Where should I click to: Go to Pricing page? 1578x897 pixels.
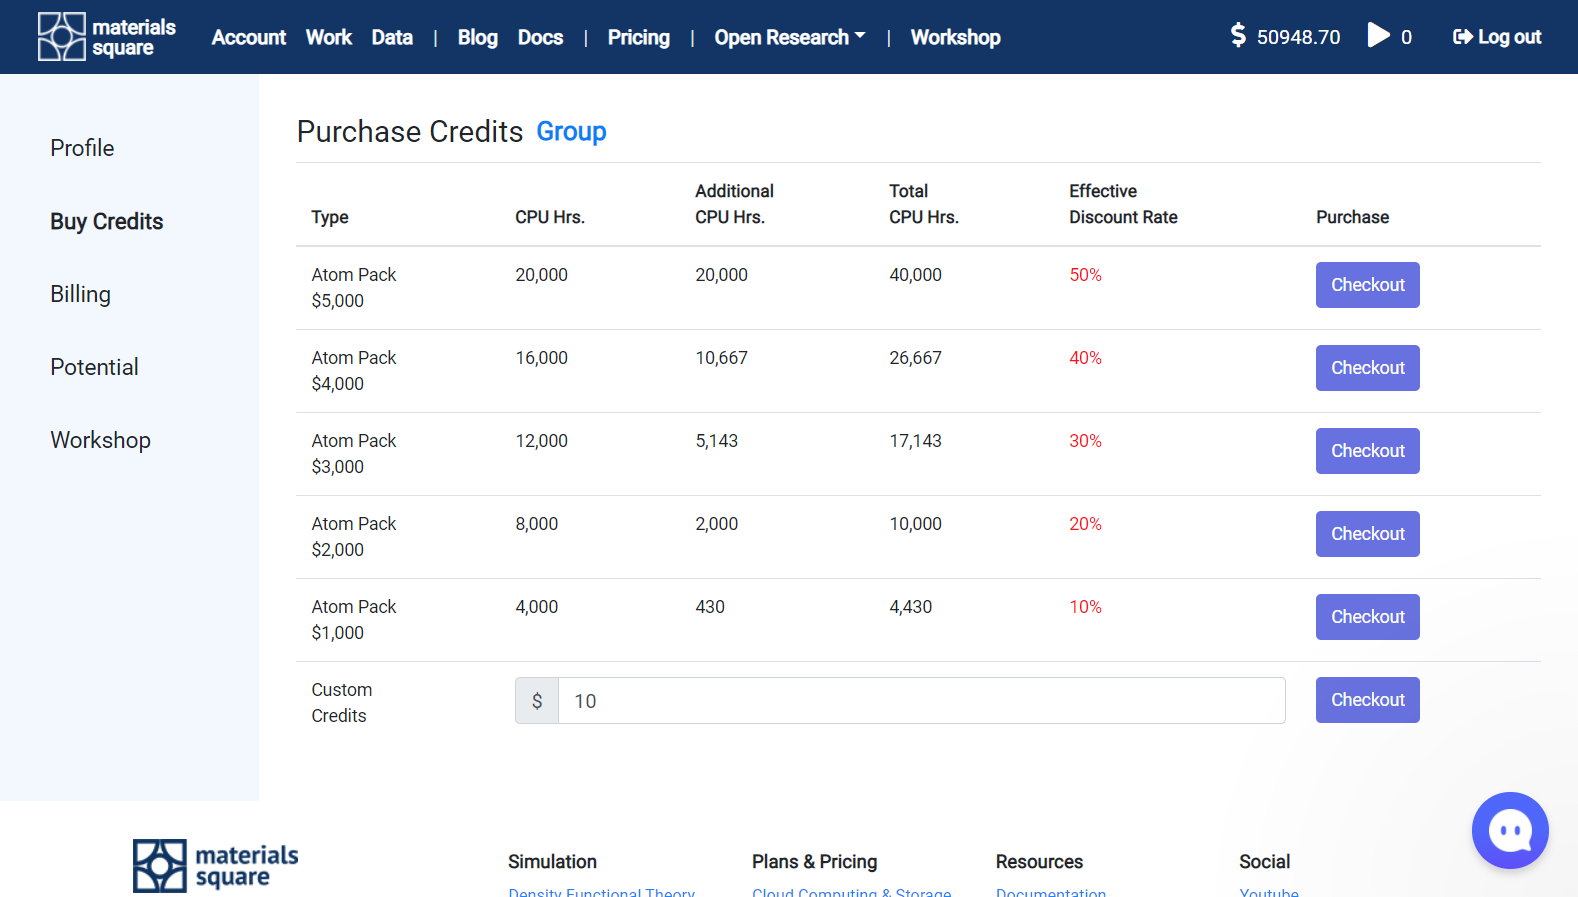tap(639, 37)
